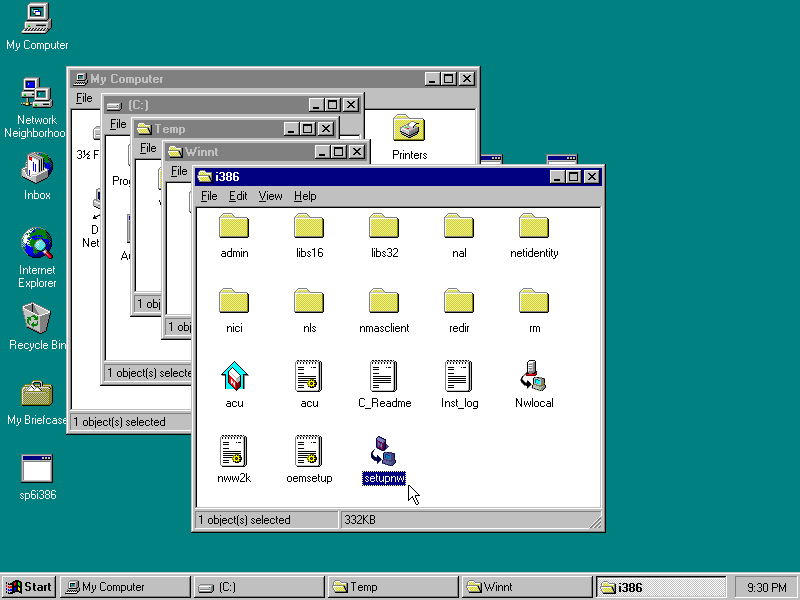Close the i386 window

[591, 177]
